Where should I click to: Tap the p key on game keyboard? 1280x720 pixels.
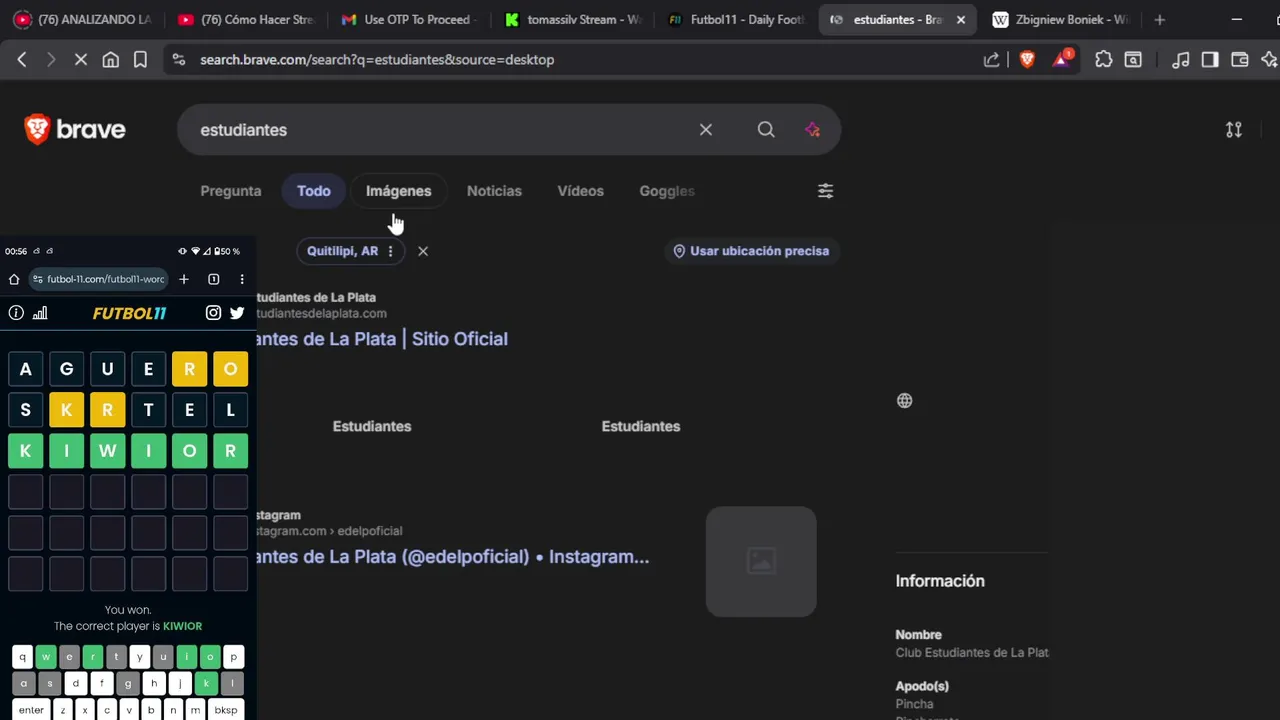coord(234,657)
